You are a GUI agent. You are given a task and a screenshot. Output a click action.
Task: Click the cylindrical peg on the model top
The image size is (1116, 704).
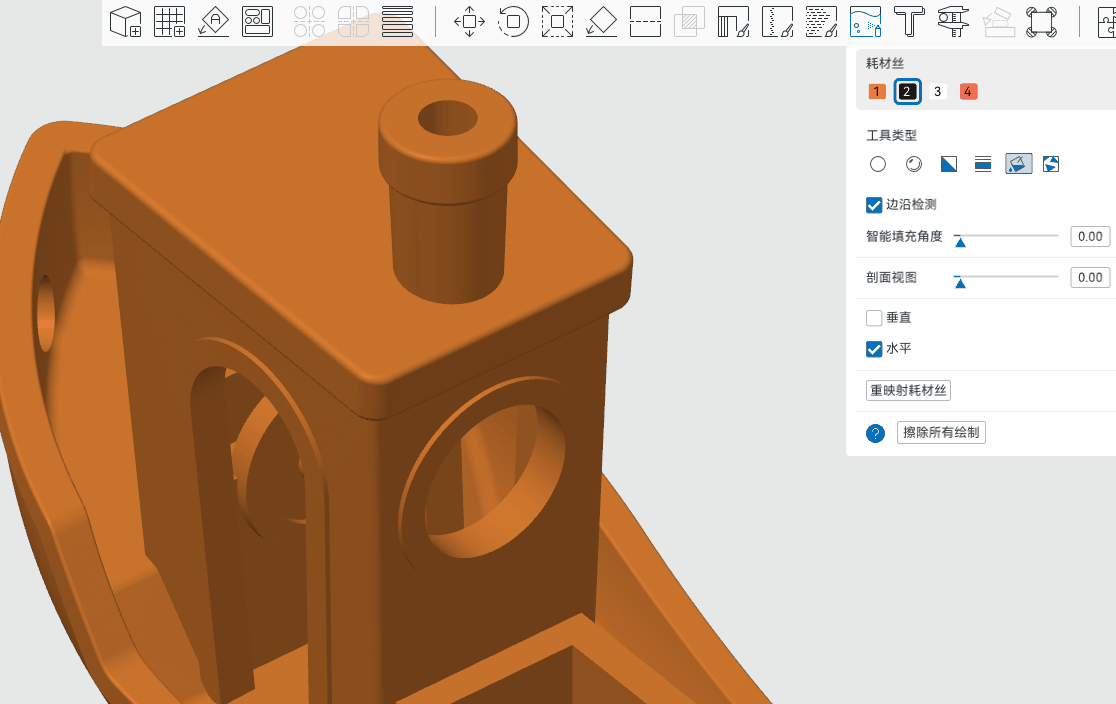(448, 192)
